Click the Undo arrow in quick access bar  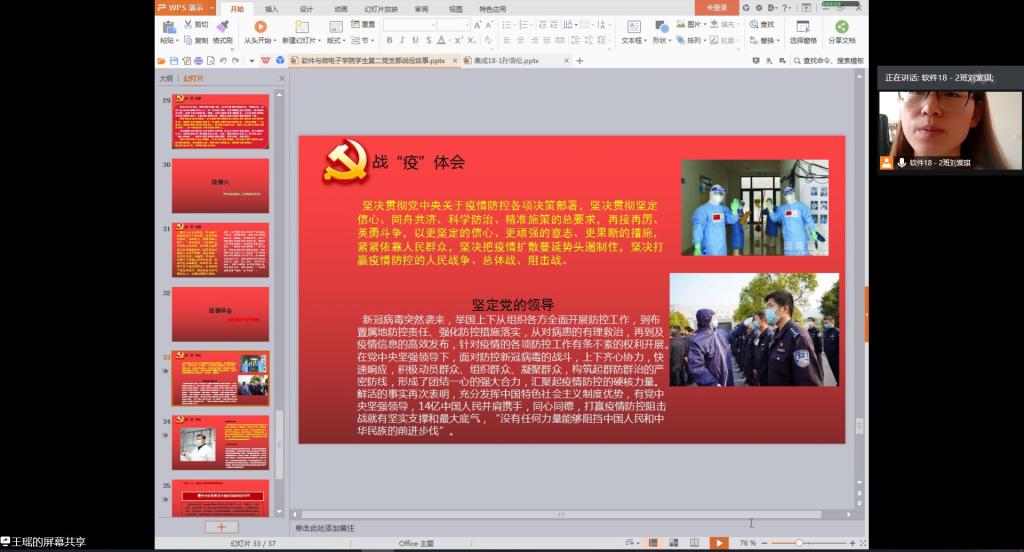point(222,60)
